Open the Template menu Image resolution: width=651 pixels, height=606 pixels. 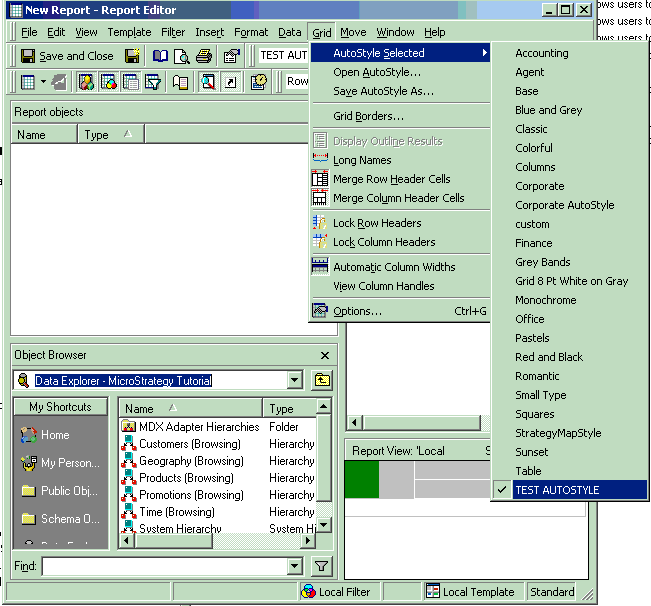point(129,32)
